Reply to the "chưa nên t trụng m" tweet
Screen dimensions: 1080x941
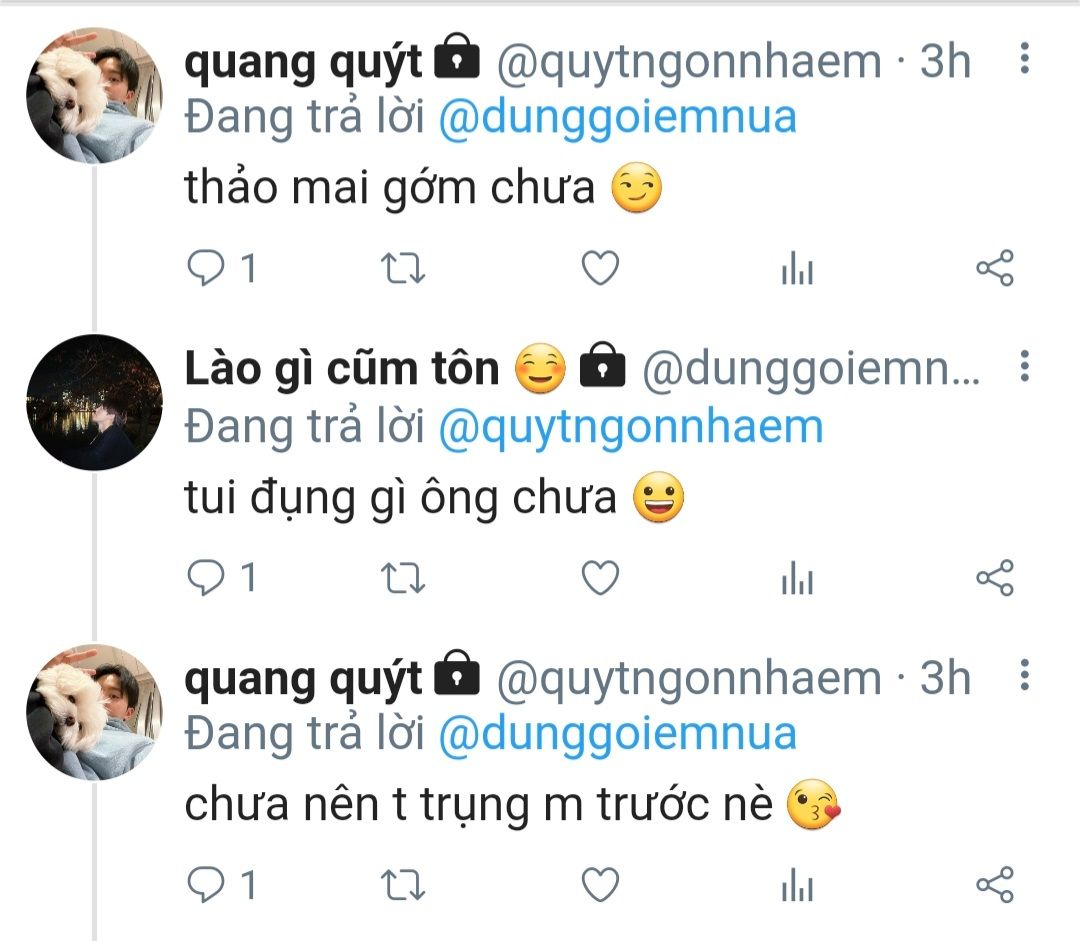tap(207, 885)
